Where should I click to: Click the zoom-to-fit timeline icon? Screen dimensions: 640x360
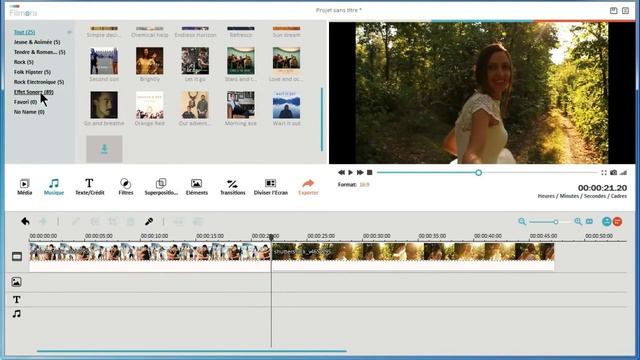pyautogui.click(x=589, y=222)
